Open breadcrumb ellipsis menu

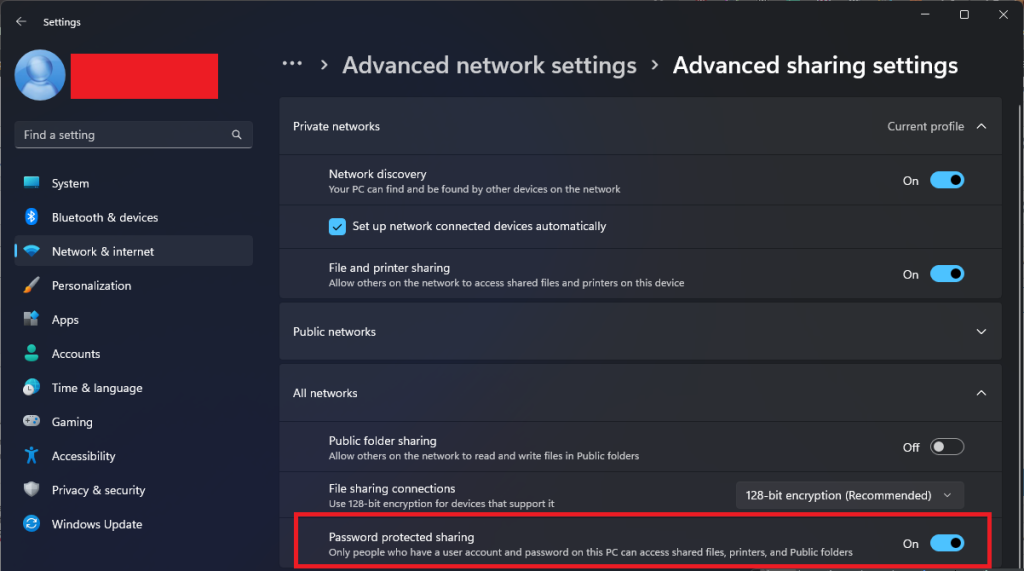coord(292,64)
